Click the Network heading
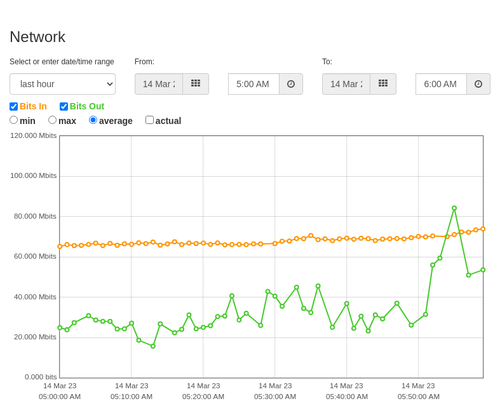 point(38,37)
